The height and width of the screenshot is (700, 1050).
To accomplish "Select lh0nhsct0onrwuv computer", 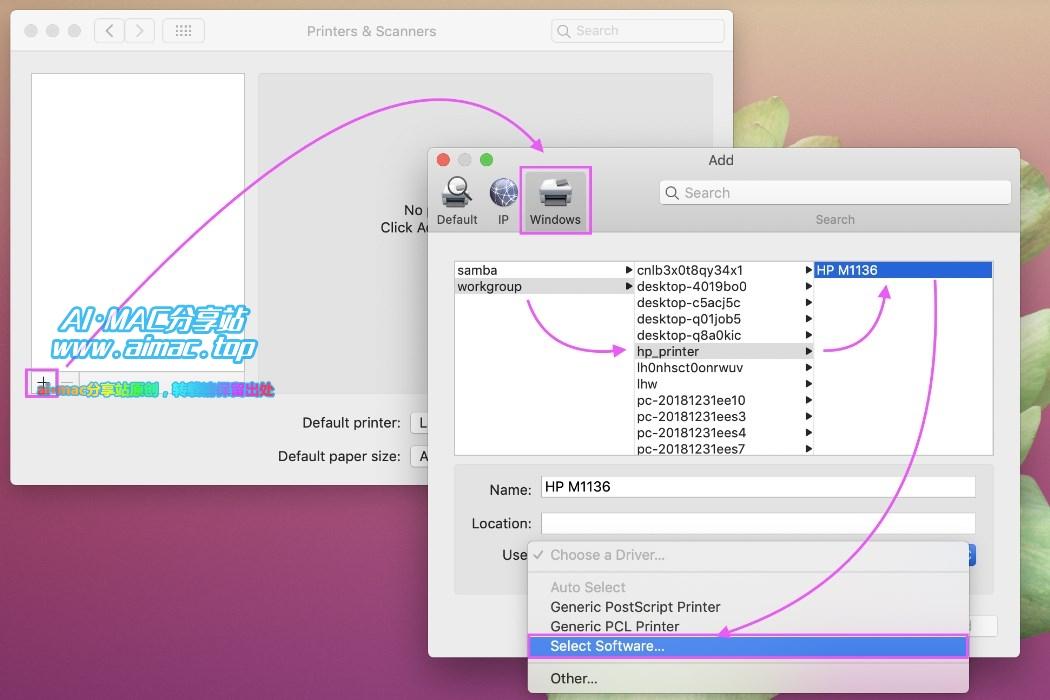I will pyautogui.click(x=723, y=368).
